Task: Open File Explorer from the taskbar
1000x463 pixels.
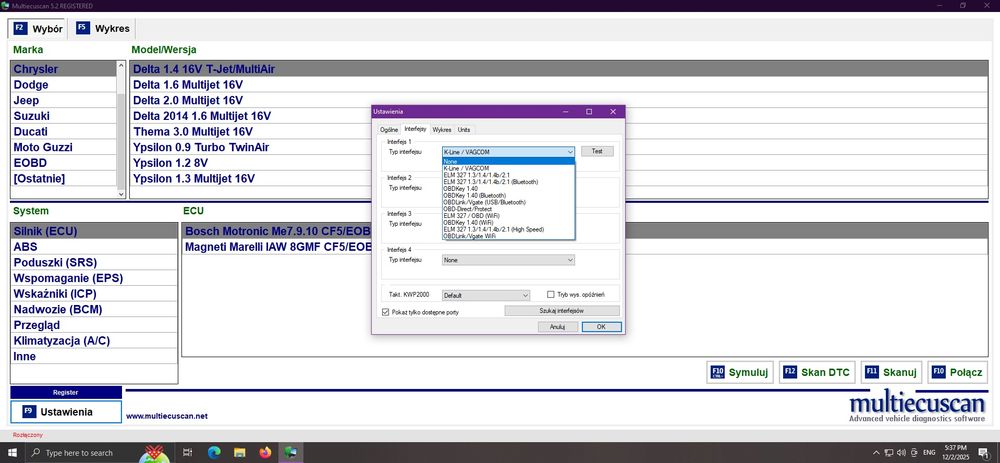Action: (240, 452)
